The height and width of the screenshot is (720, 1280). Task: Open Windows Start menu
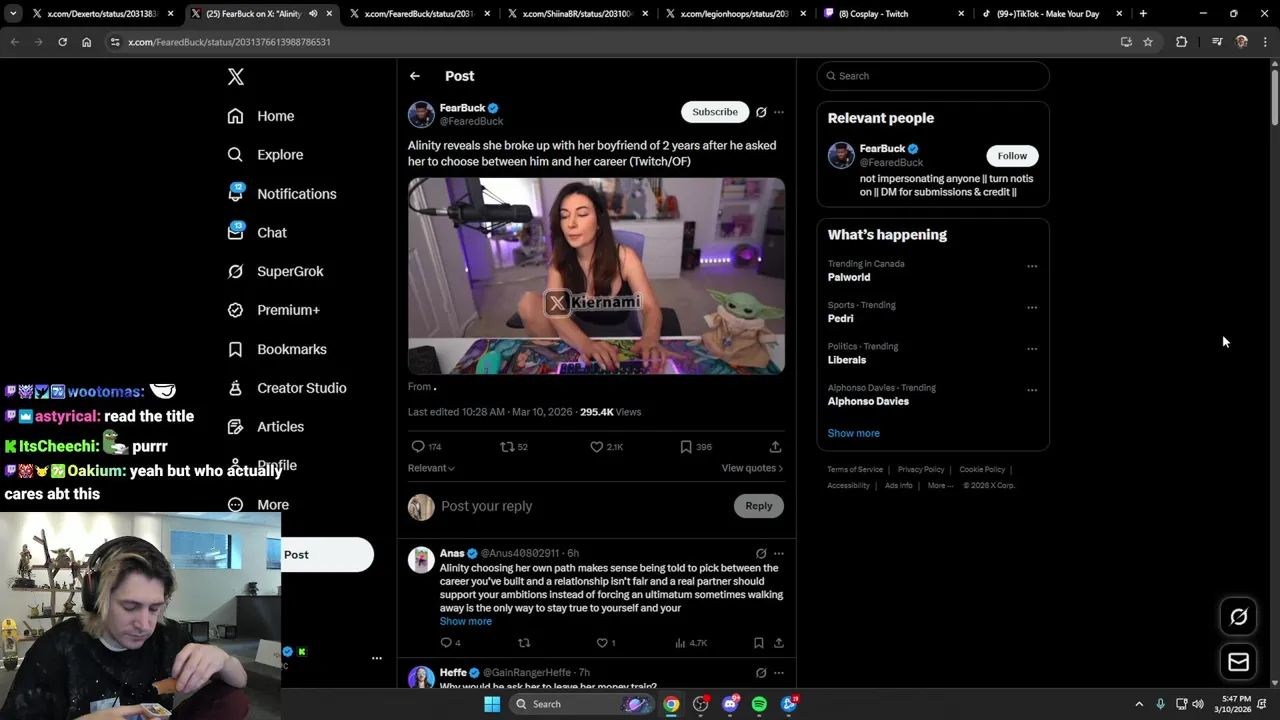click(x=491, y=704)
